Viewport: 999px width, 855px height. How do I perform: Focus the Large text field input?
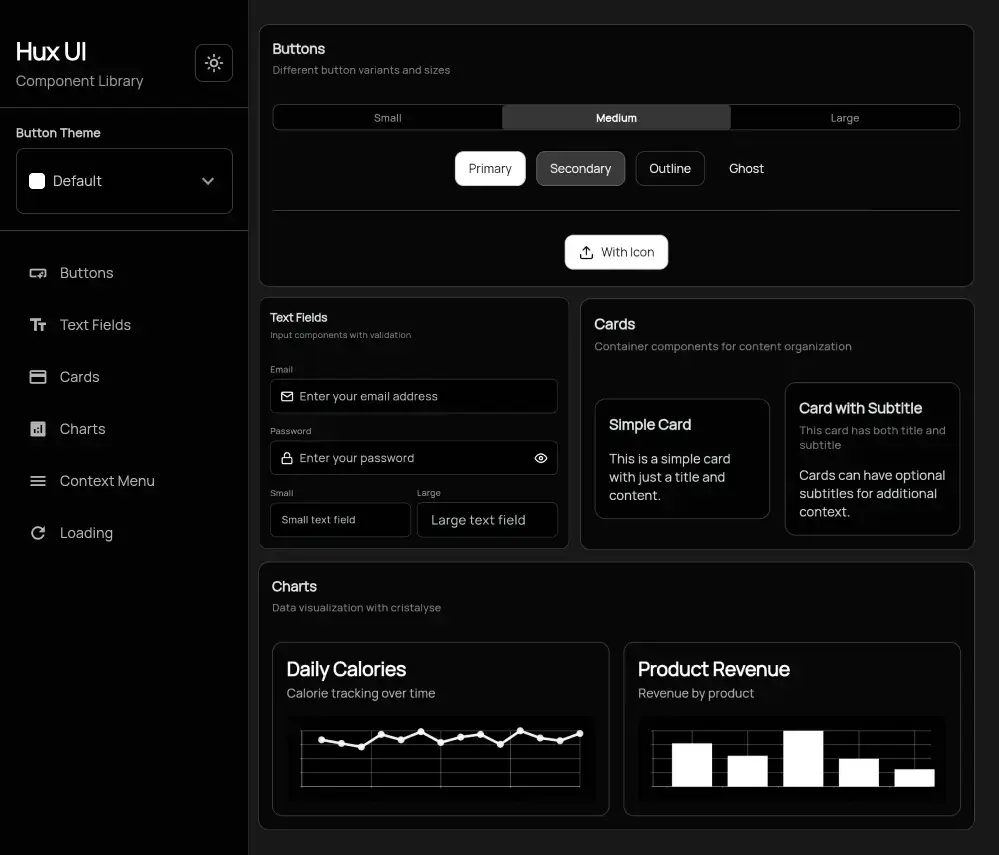487,520
